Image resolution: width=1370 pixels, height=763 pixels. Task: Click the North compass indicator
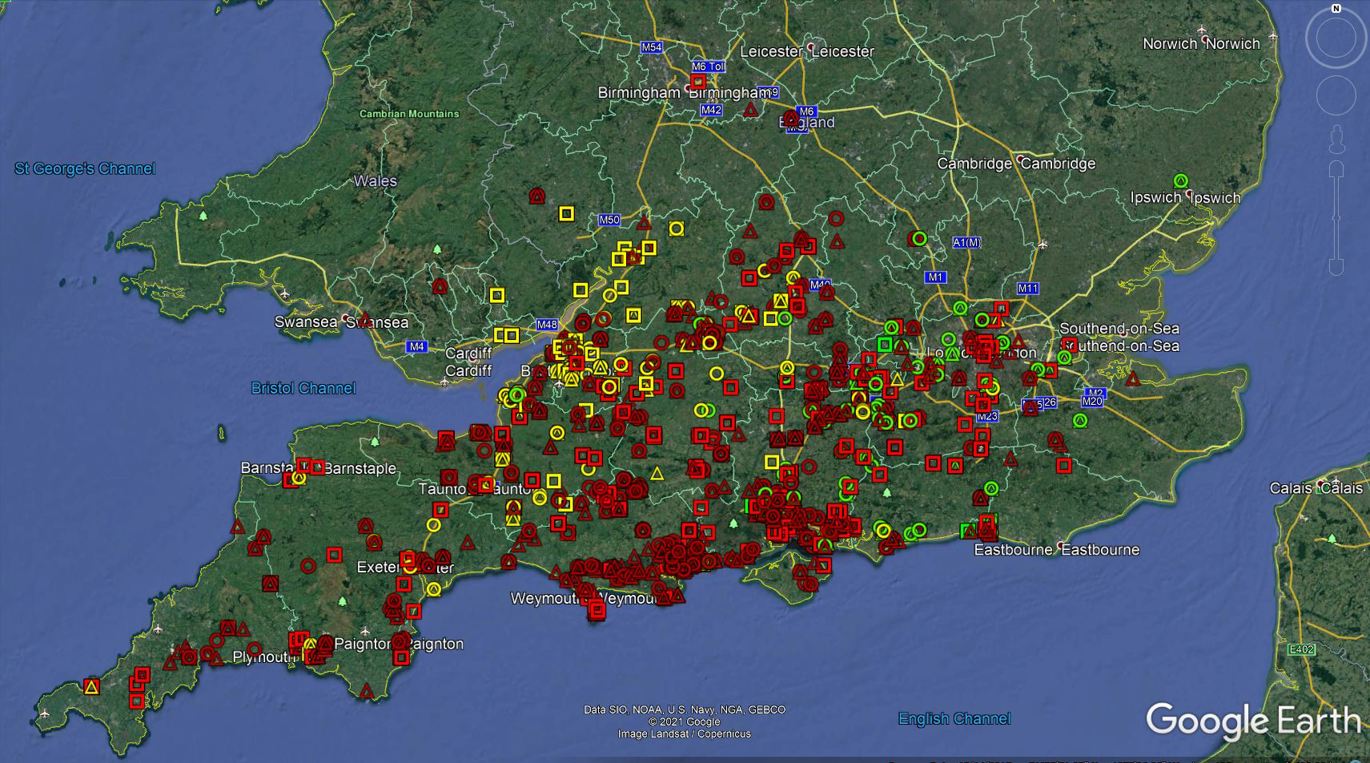click(1336, 9)
